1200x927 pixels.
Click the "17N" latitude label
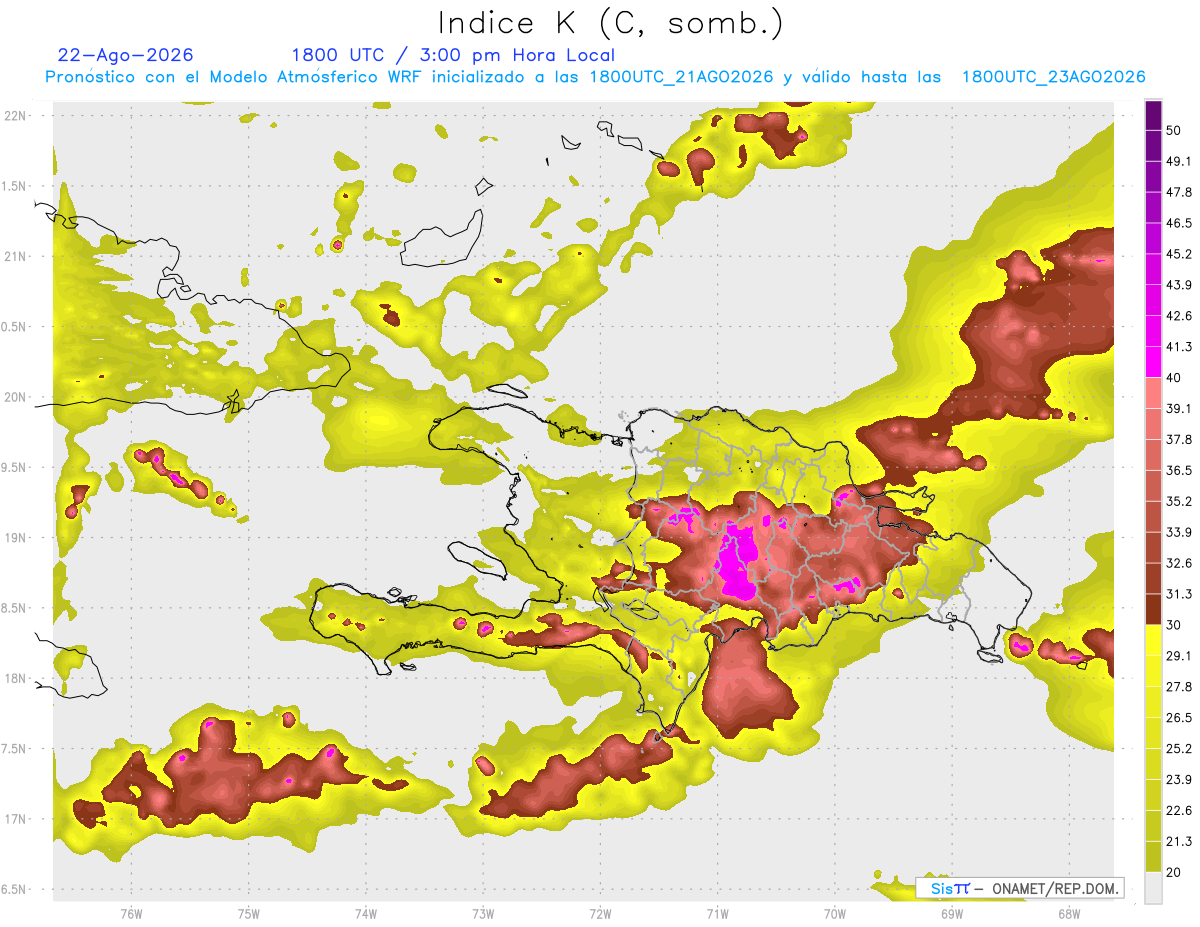coord(16,819)
